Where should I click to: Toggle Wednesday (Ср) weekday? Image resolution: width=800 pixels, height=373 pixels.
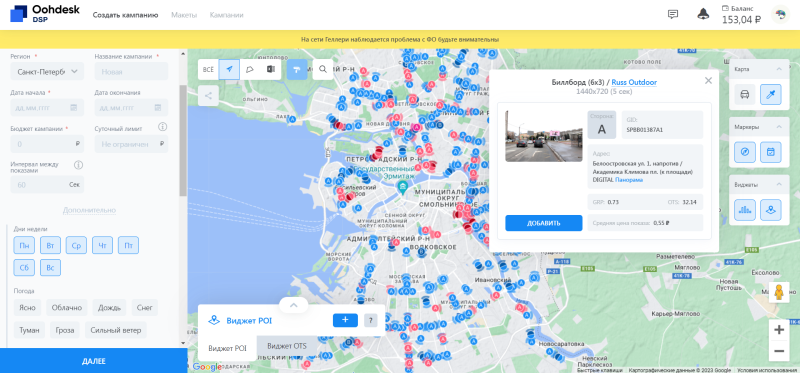pos(76,245)
